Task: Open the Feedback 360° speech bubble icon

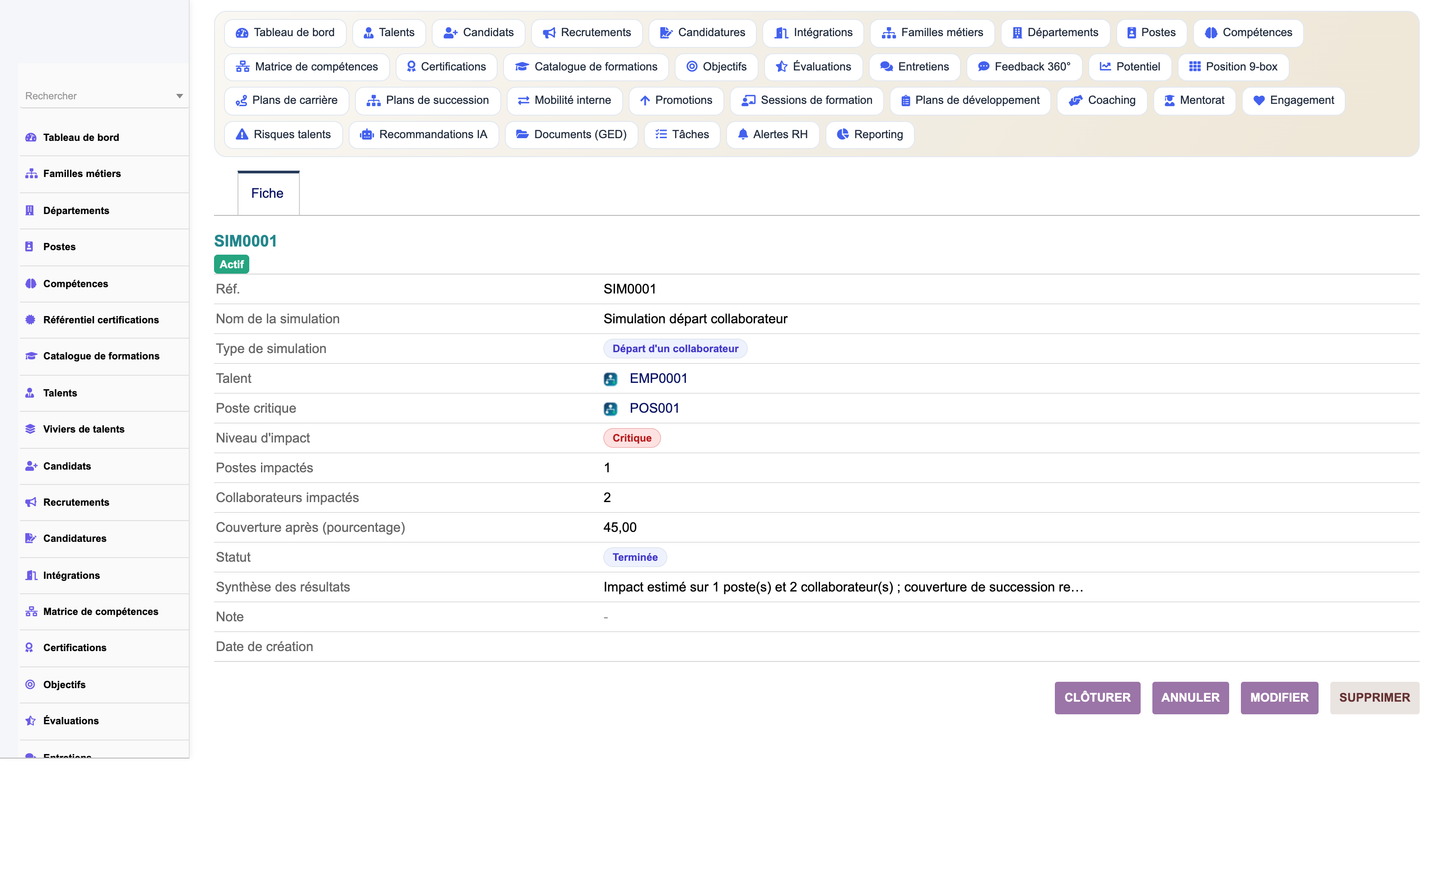Action: [x=983, y=67]
